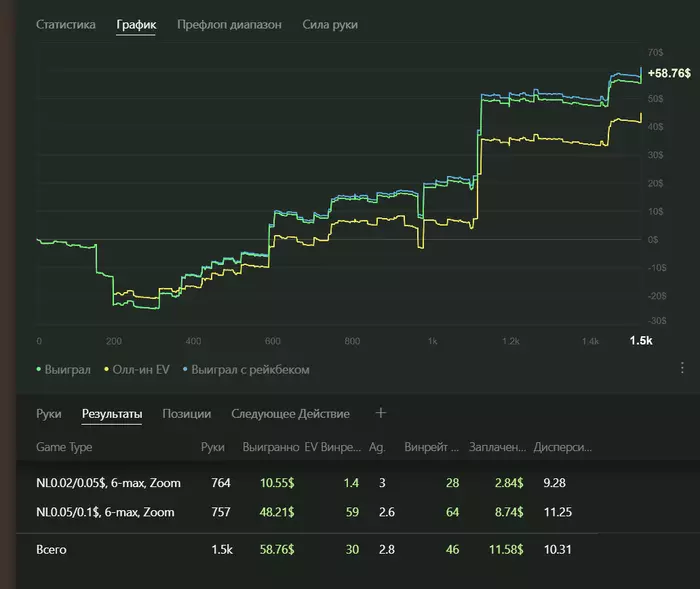Sort by Винрейт column header
Viewport: 700px width, 589px height.
click(431, 447)
